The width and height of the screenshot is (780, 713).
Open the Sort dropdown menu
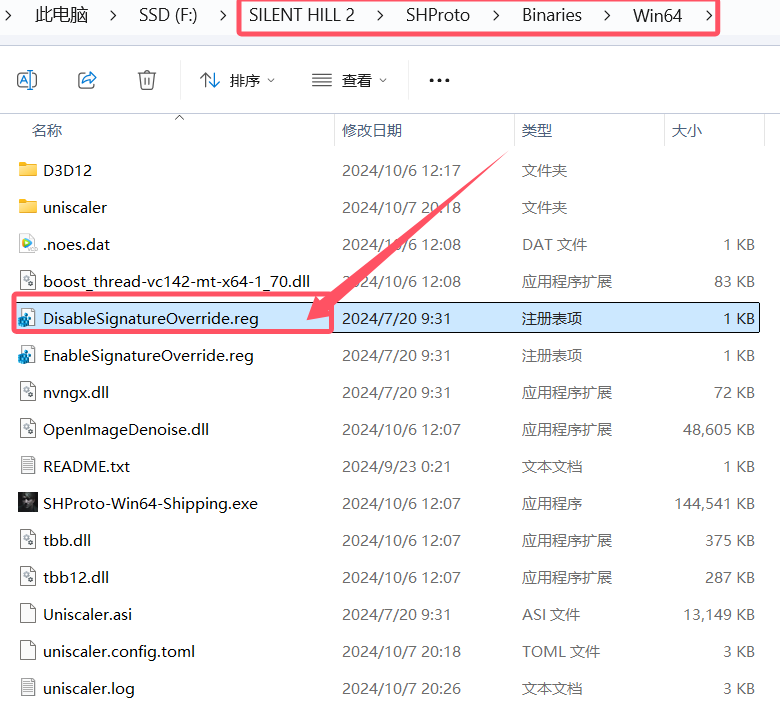tap(237, 80)
